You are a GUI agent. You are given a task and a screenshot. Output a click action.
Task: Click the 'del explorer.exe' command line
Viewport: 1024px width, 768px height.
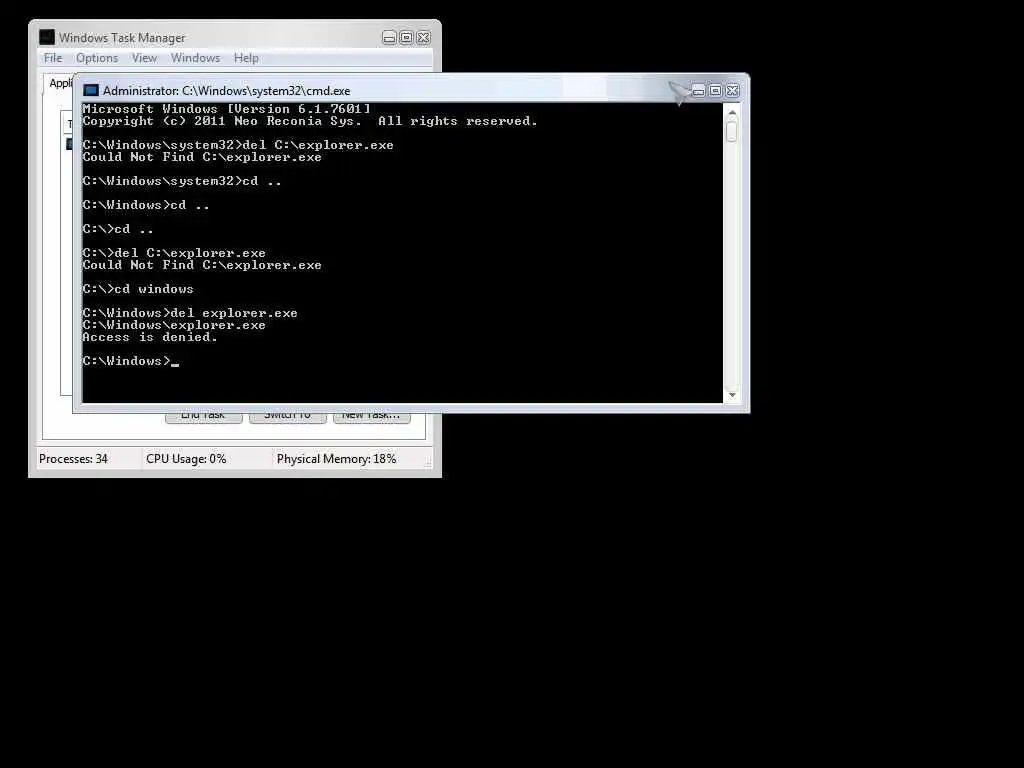coord(190,313)
